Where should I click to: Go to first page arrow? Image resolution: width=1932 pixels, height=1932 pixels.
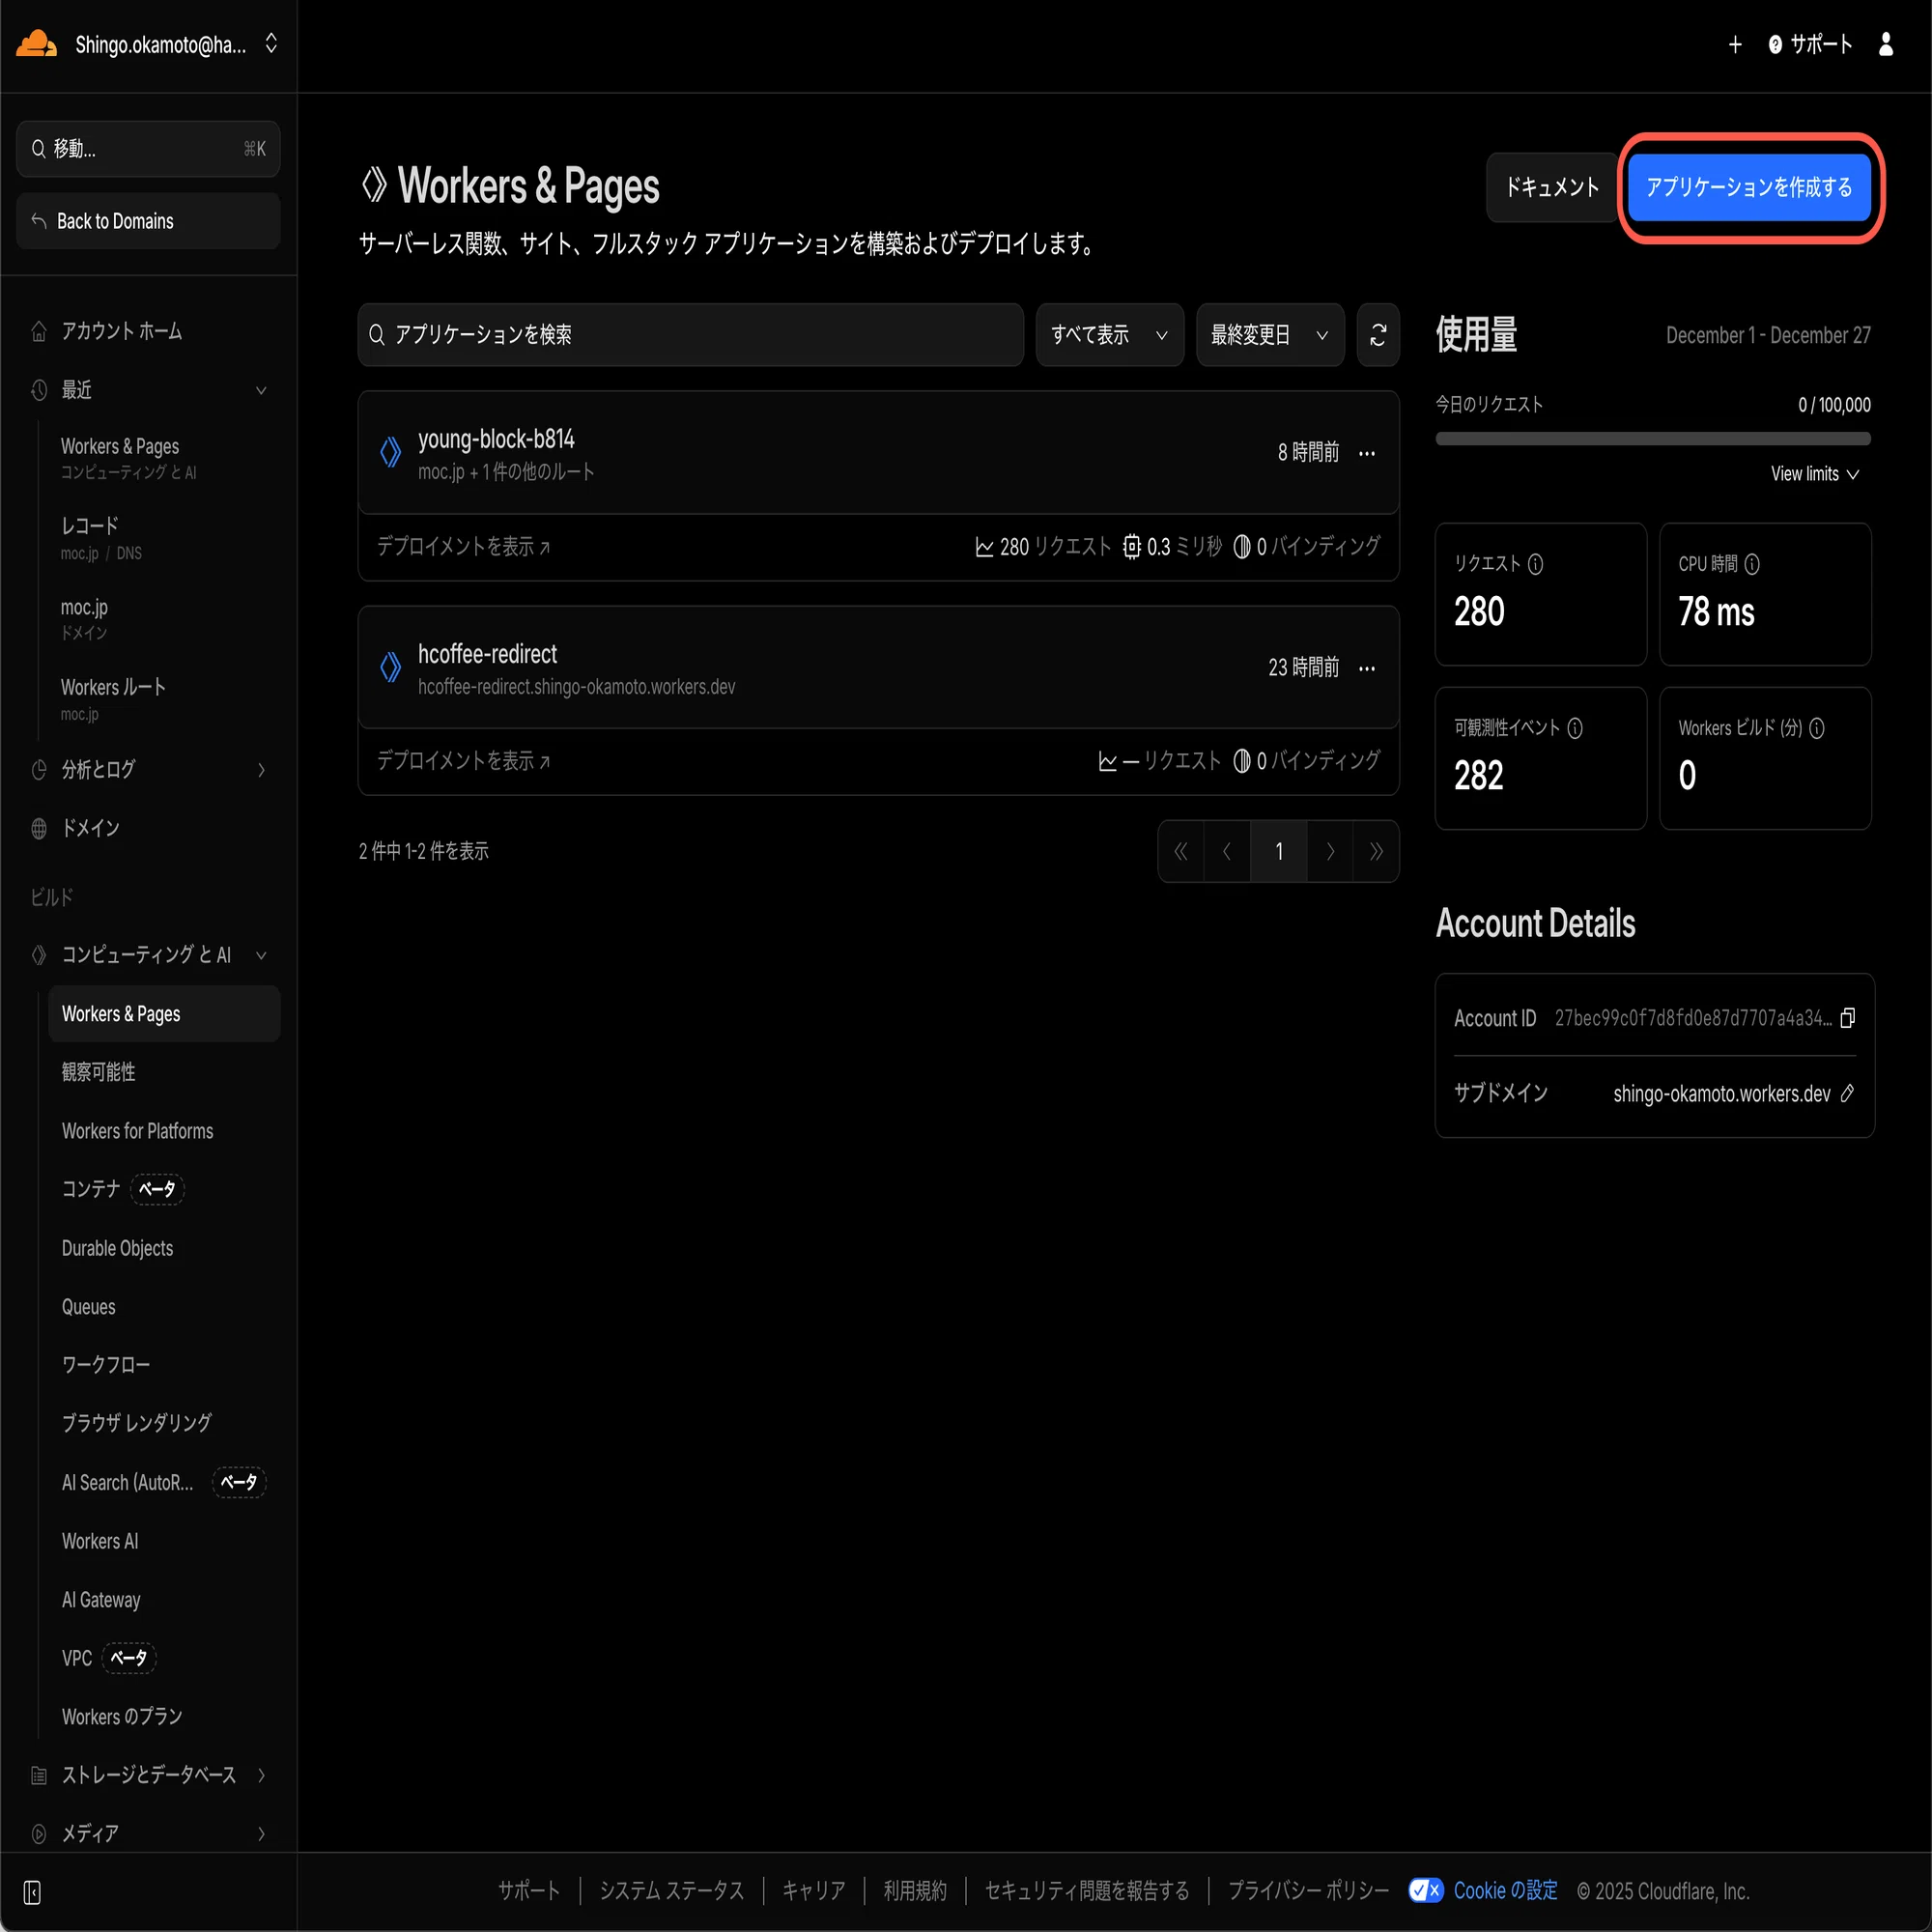pos(1181,851)
